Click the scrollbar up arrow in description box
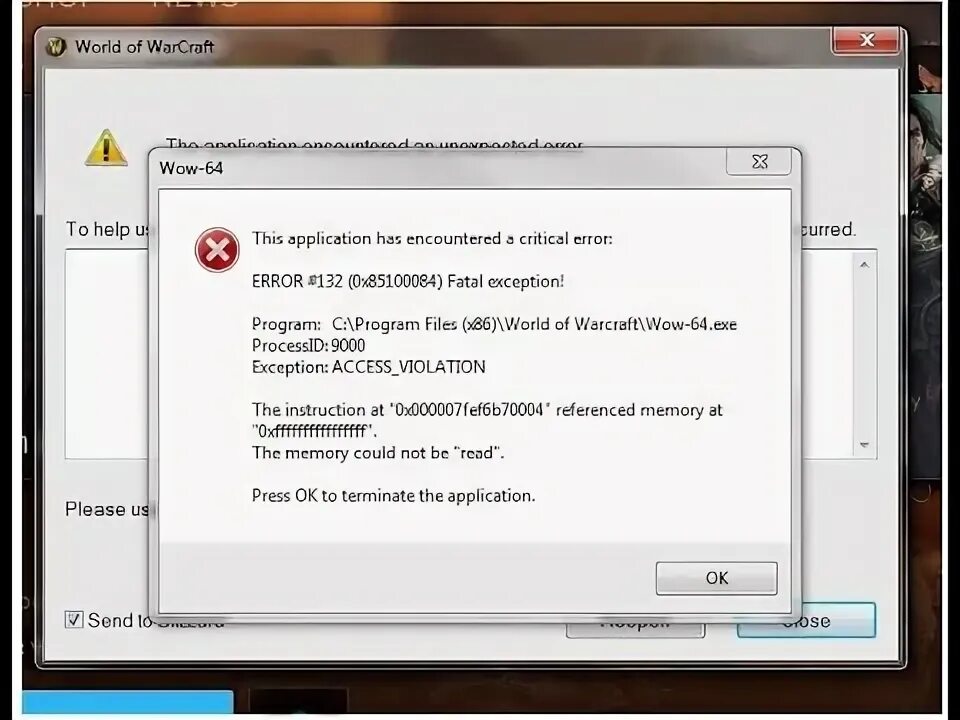960x720 pixels. point(864,265)
